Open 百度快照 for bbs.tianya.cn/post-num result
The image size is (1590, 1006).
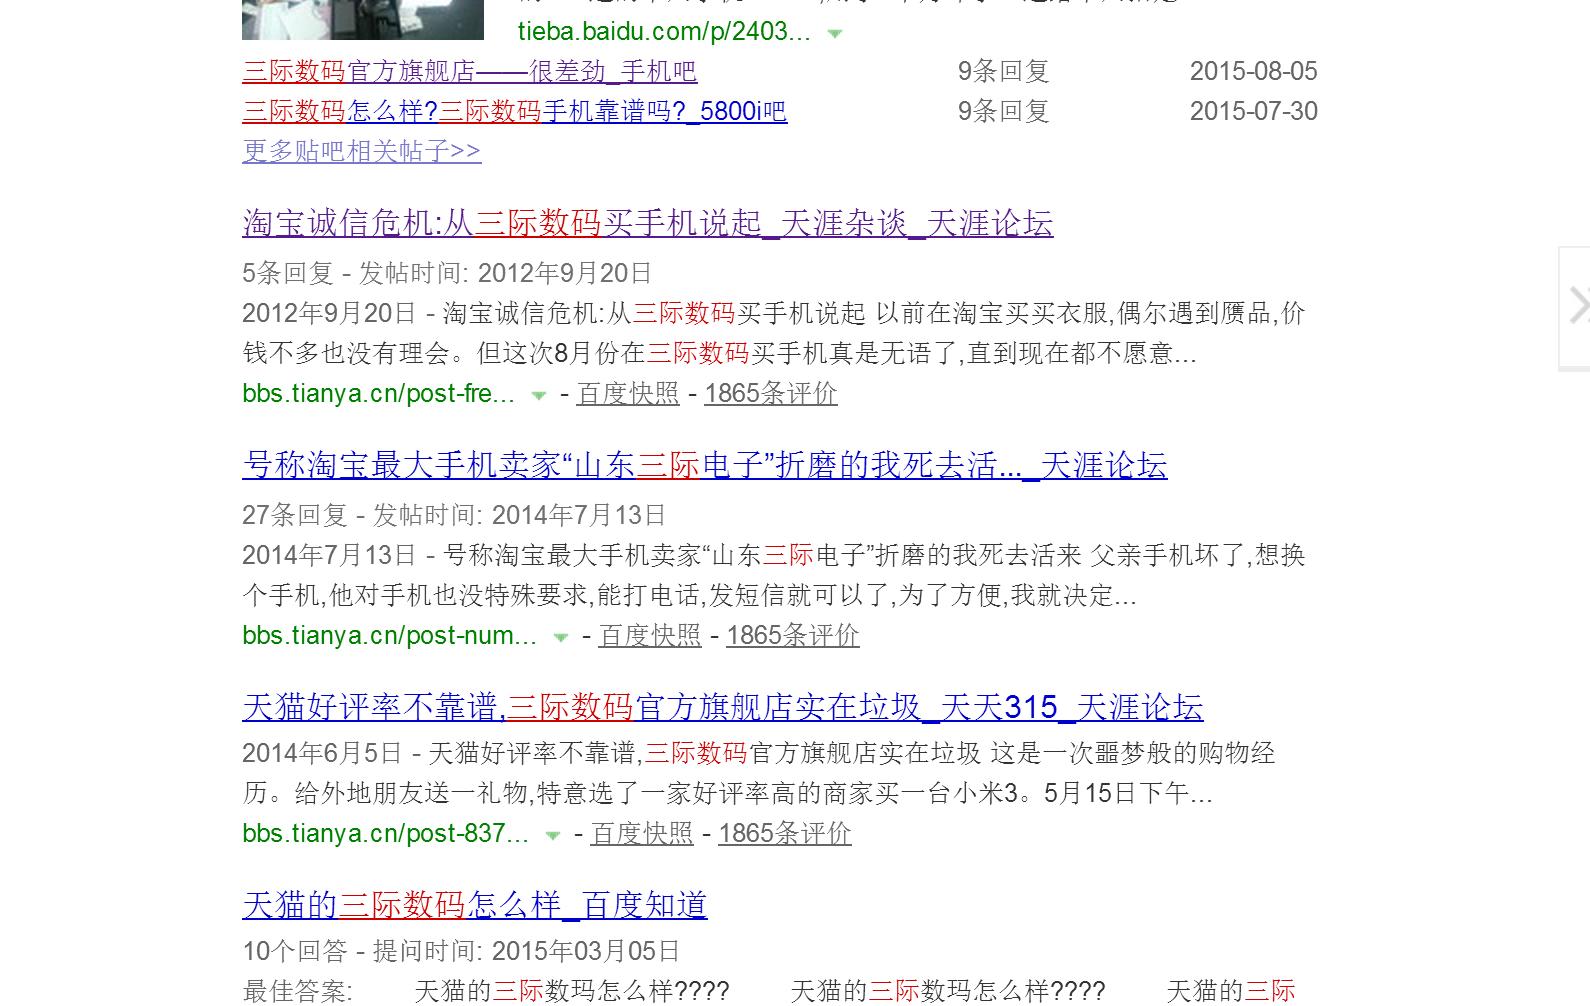point(650,636)
